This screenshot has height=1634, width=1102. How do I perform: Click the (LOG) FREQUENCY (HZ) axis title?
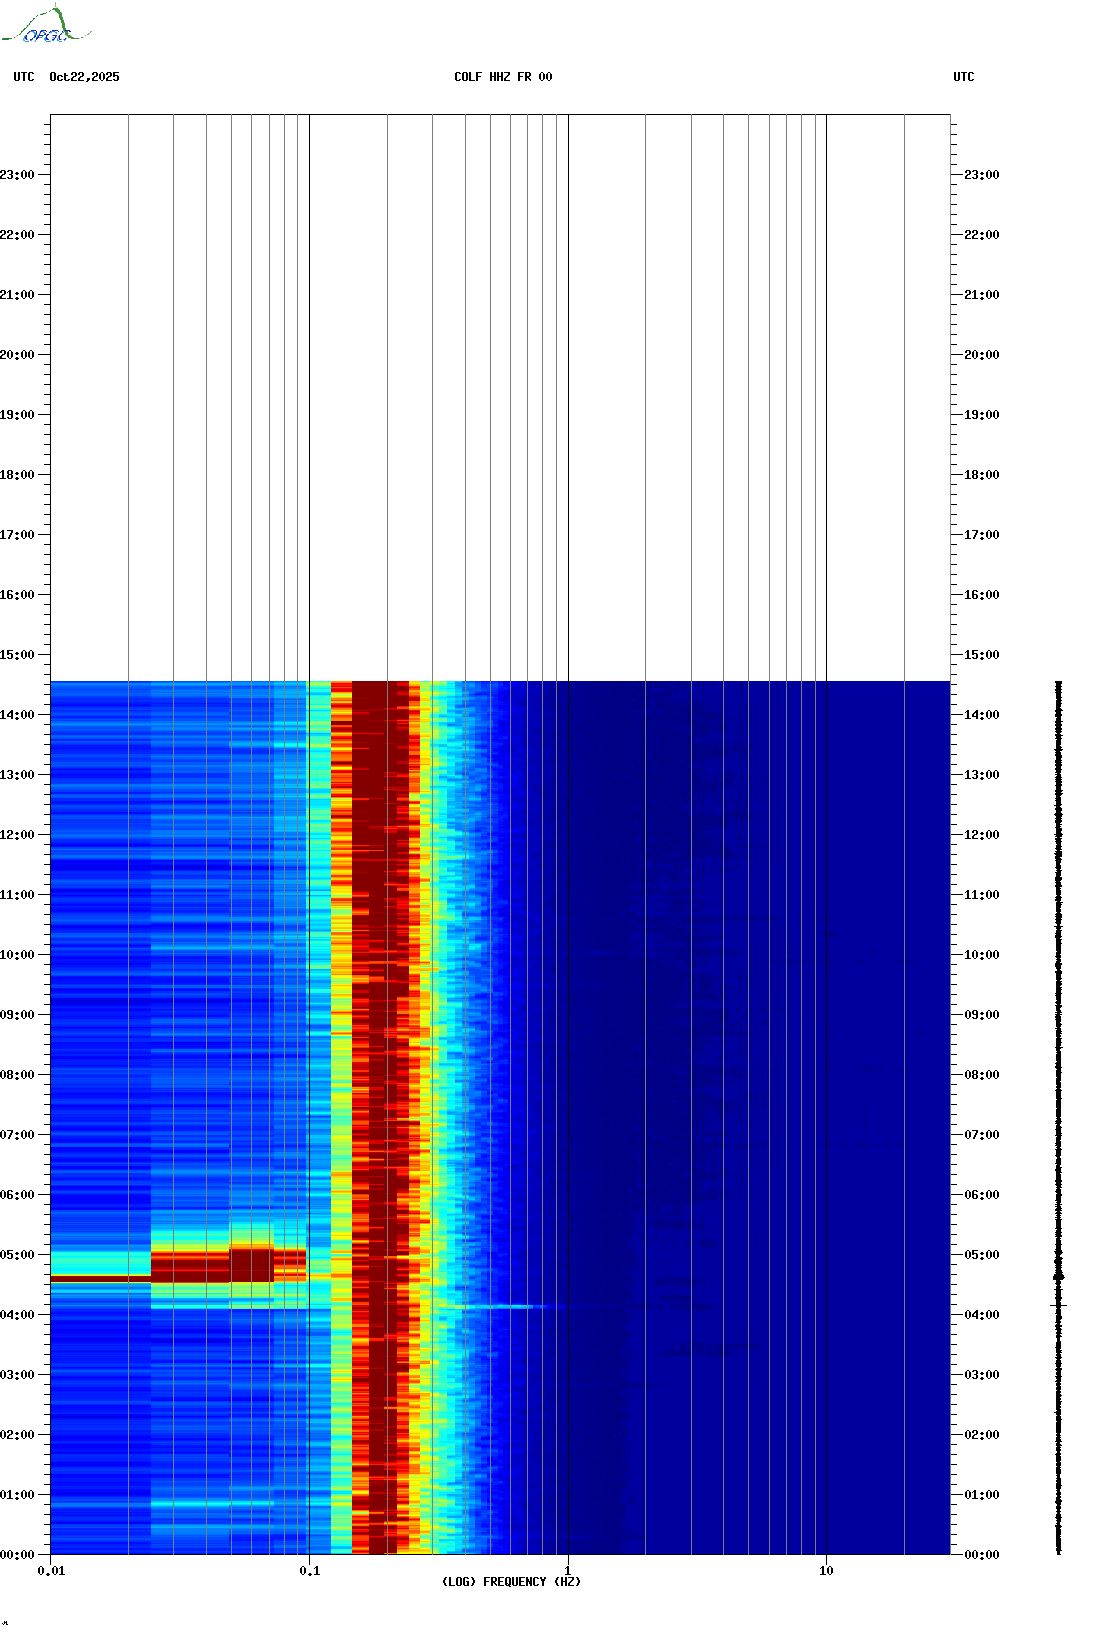pos(511,1582)
